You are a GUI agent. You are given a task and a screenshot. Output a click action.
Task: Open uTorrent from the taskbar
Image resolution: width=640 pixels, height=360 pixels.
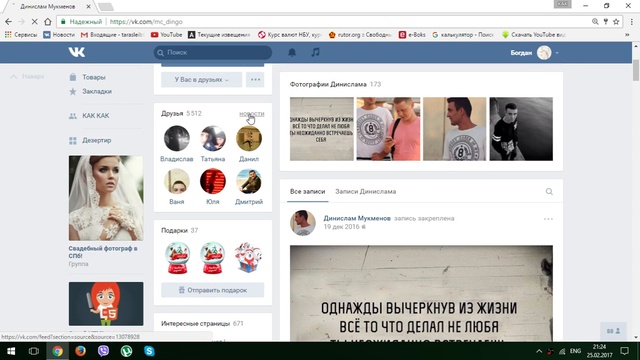(x=126, y=351)
